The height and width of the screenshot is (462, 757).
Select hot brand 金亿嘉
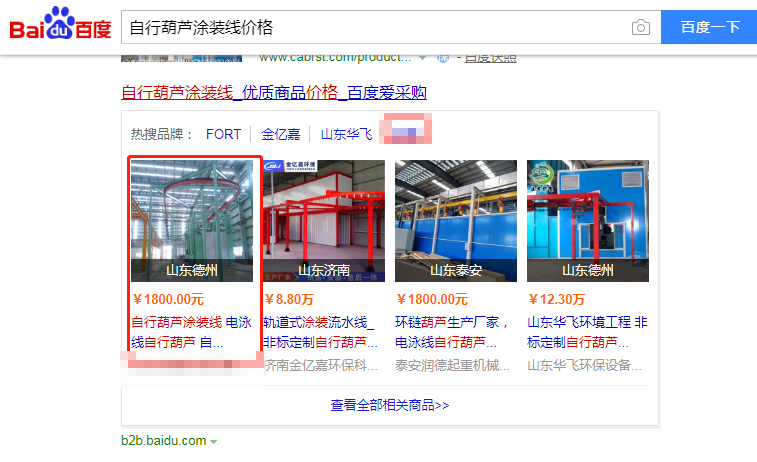281,134
